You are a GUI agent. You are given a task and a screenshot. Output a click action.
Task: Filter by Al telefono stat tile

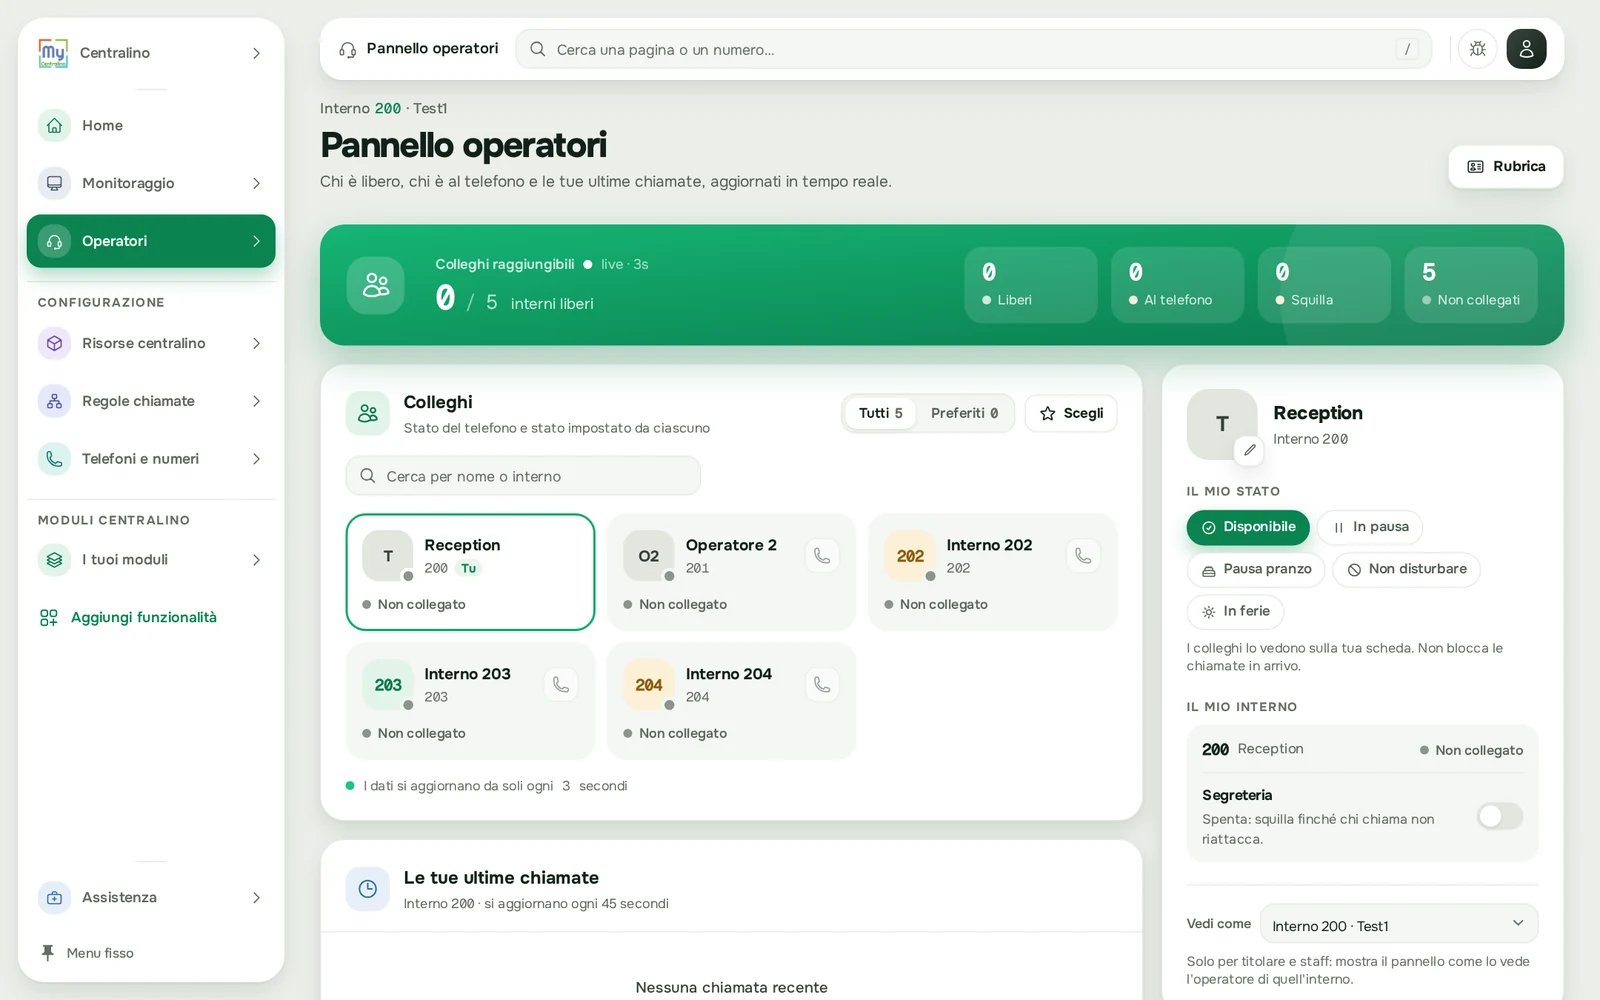click(1178, 285)
